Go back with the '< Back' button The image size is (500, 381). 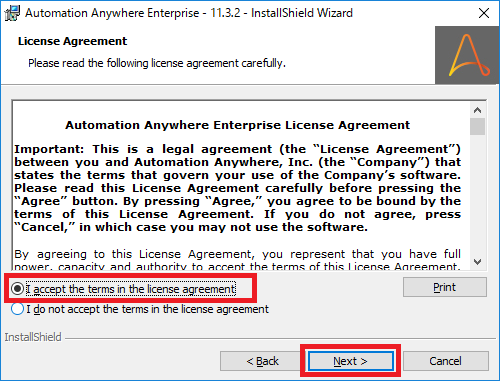point(263,361)
